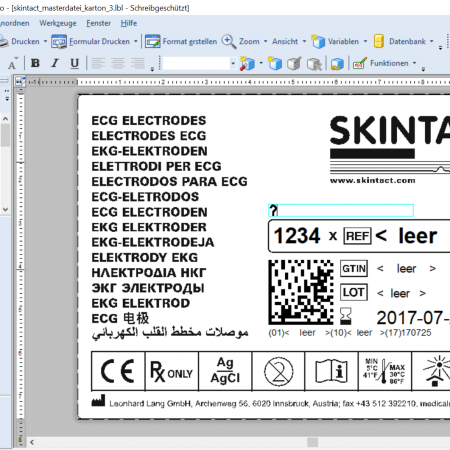450x450 pixels.
Task: Open the partially visible Anordnen menu
Action: click(14, 23)
